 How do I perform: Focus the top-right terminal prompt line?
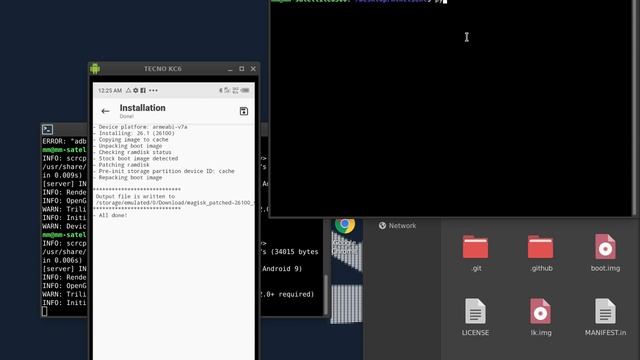pos(359,1)
